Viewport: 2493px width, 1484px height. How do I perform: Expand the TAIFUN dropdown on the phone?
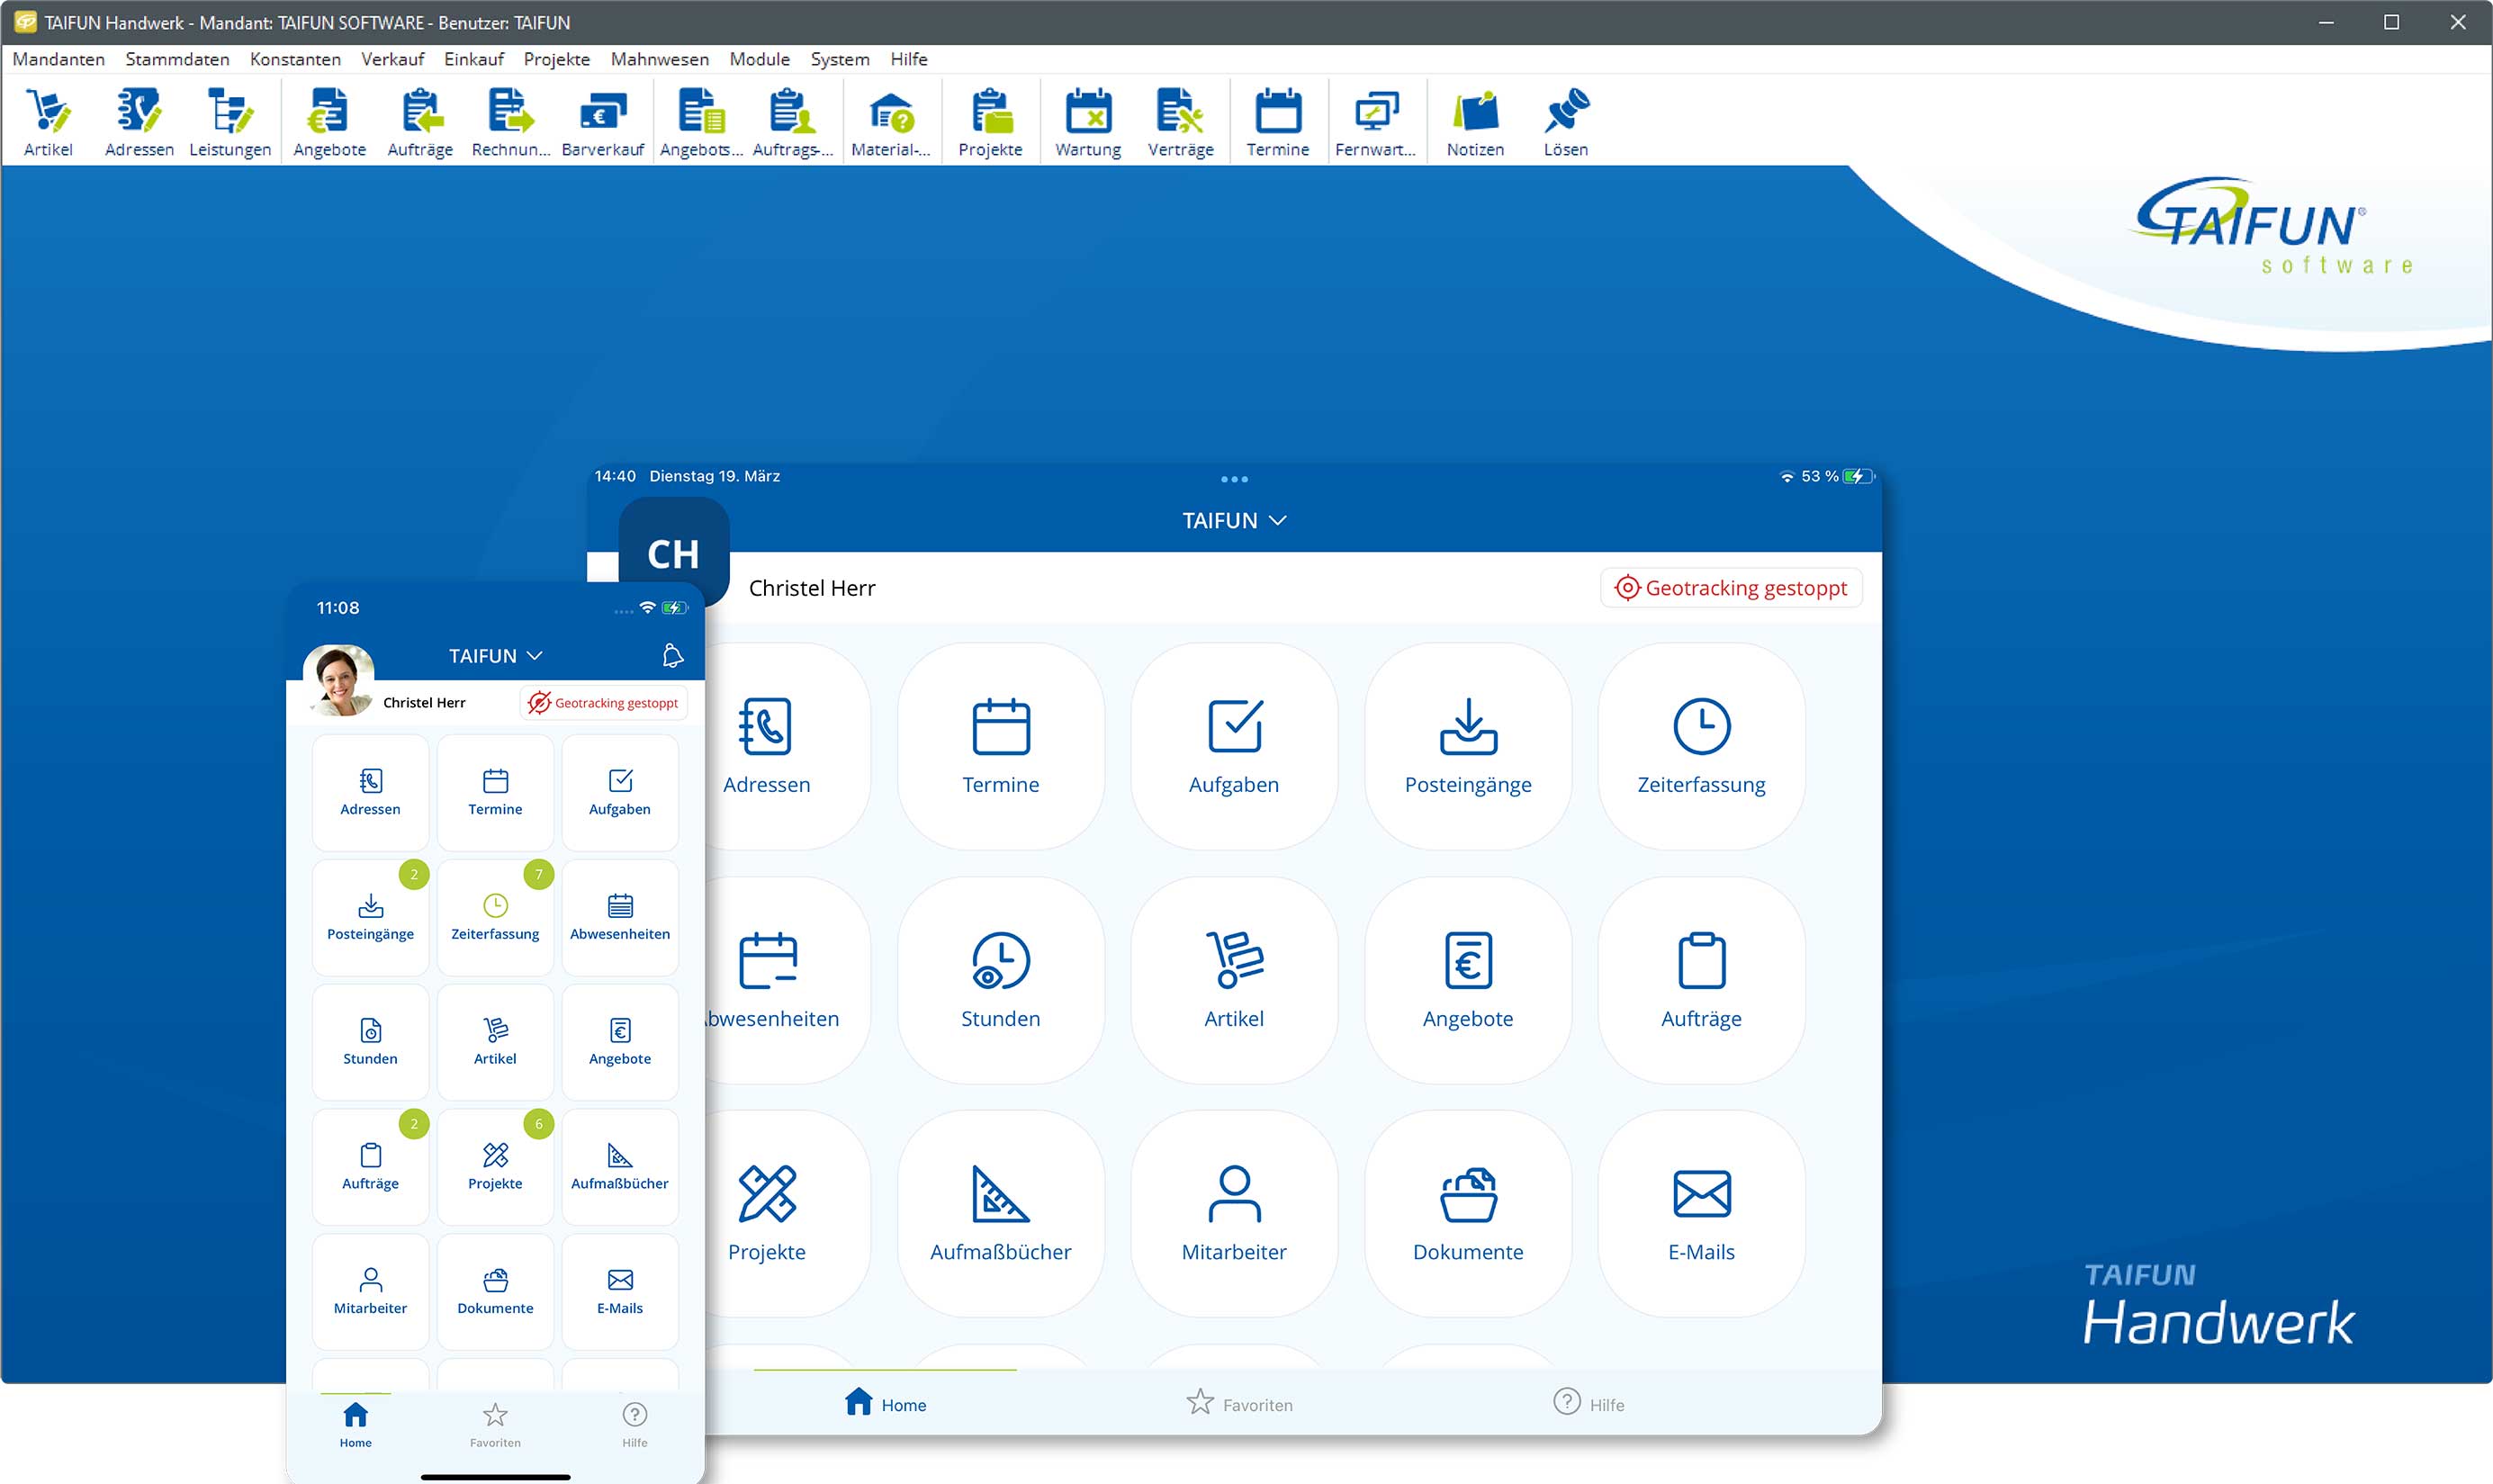[x=495, y=655]
